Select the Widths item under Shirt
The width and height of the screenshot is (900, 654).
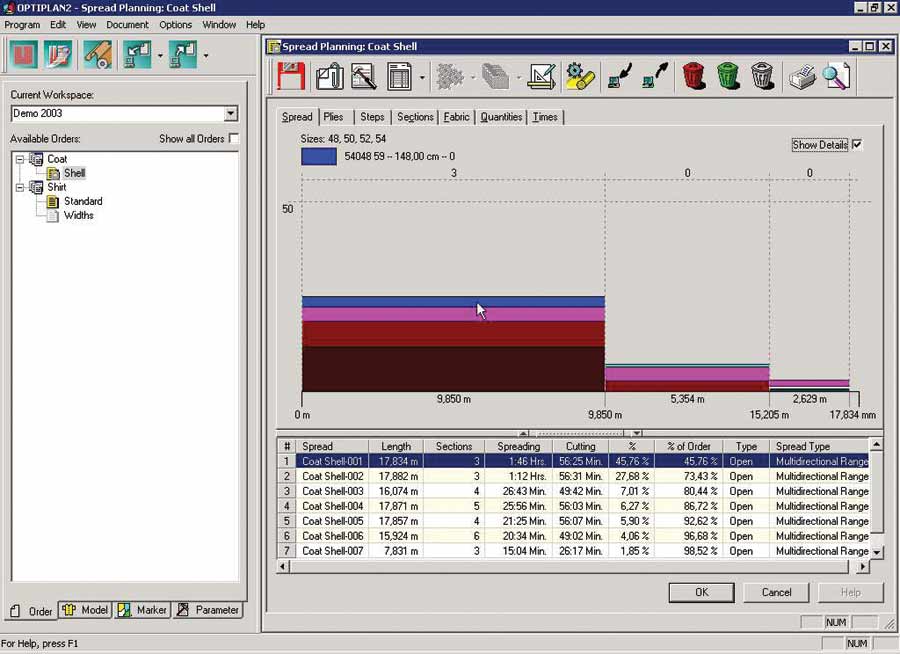[x=79, y=215]
